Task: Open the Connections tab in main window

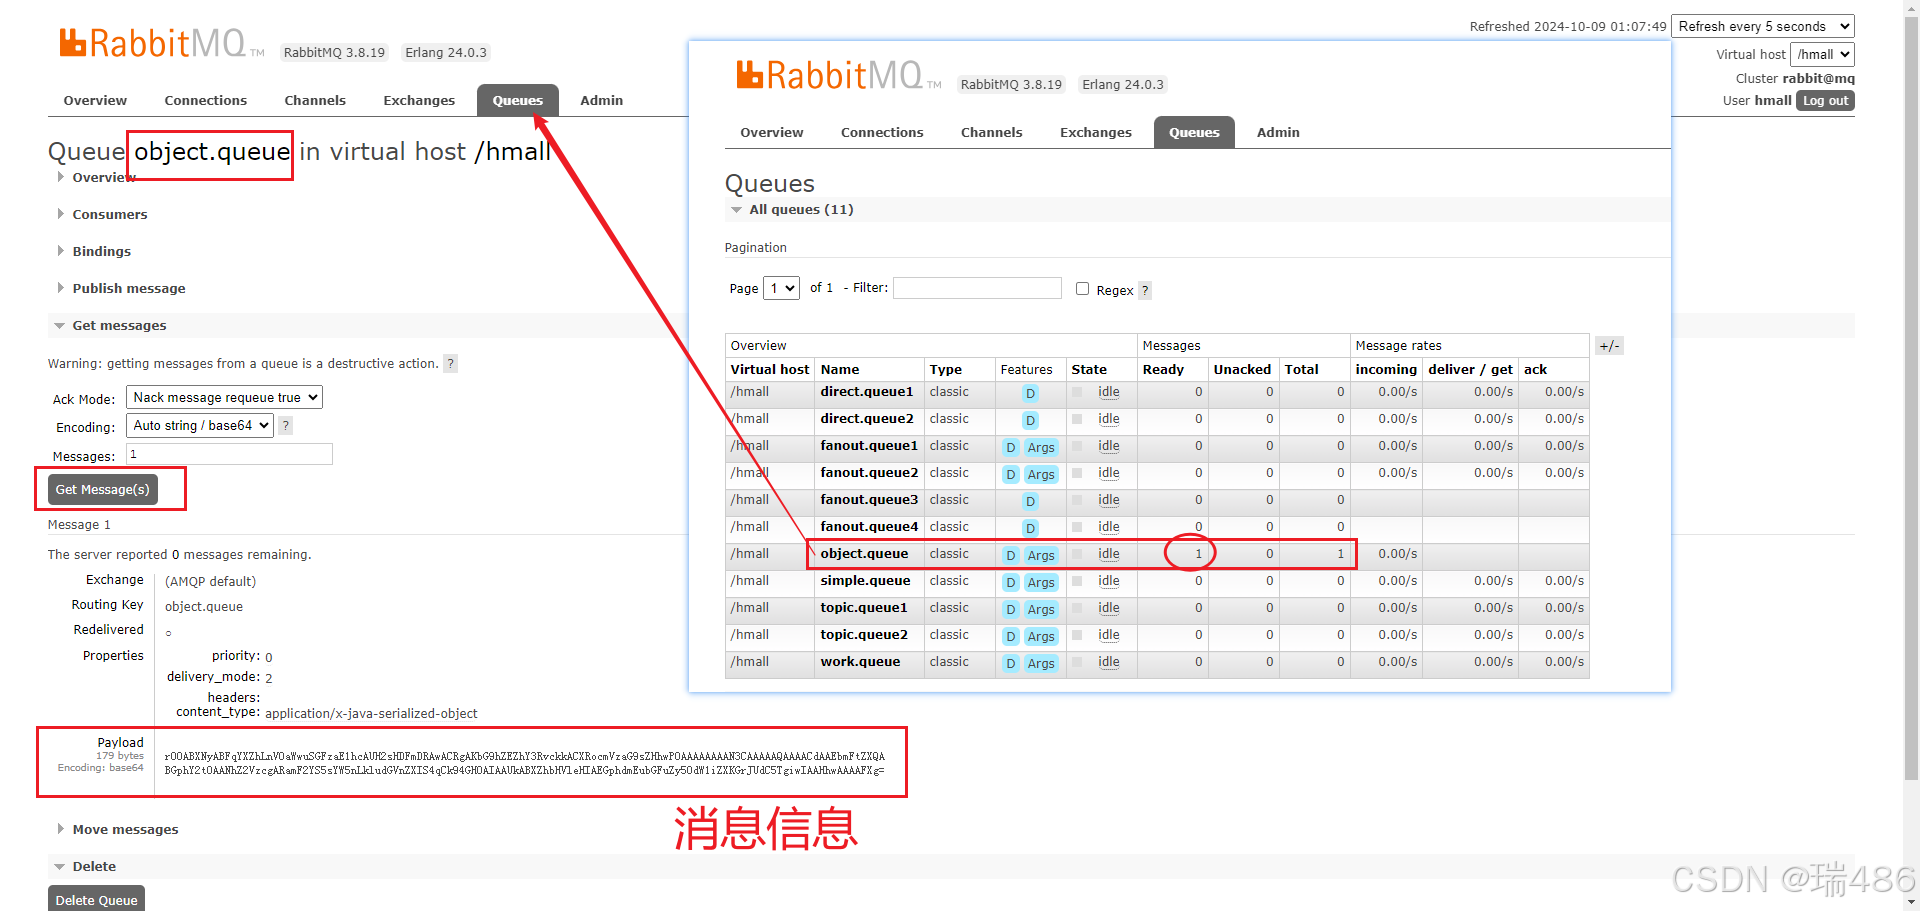Action: 206,101
